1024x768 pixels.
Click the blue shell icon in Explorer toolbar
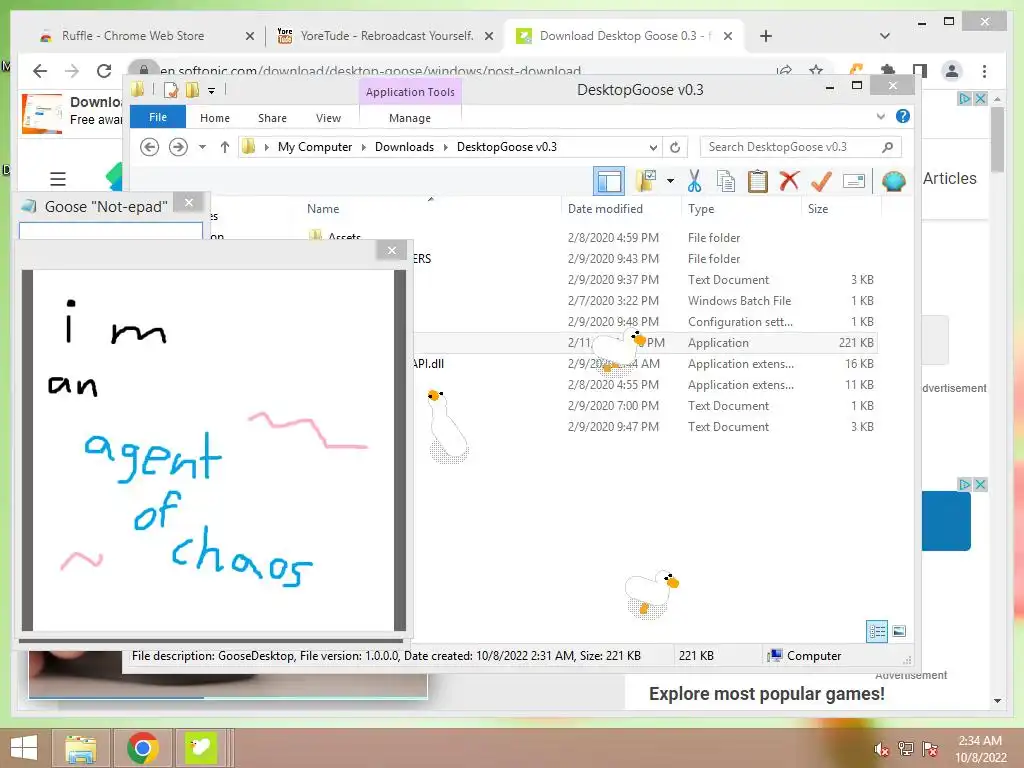(x=893, y=181)
